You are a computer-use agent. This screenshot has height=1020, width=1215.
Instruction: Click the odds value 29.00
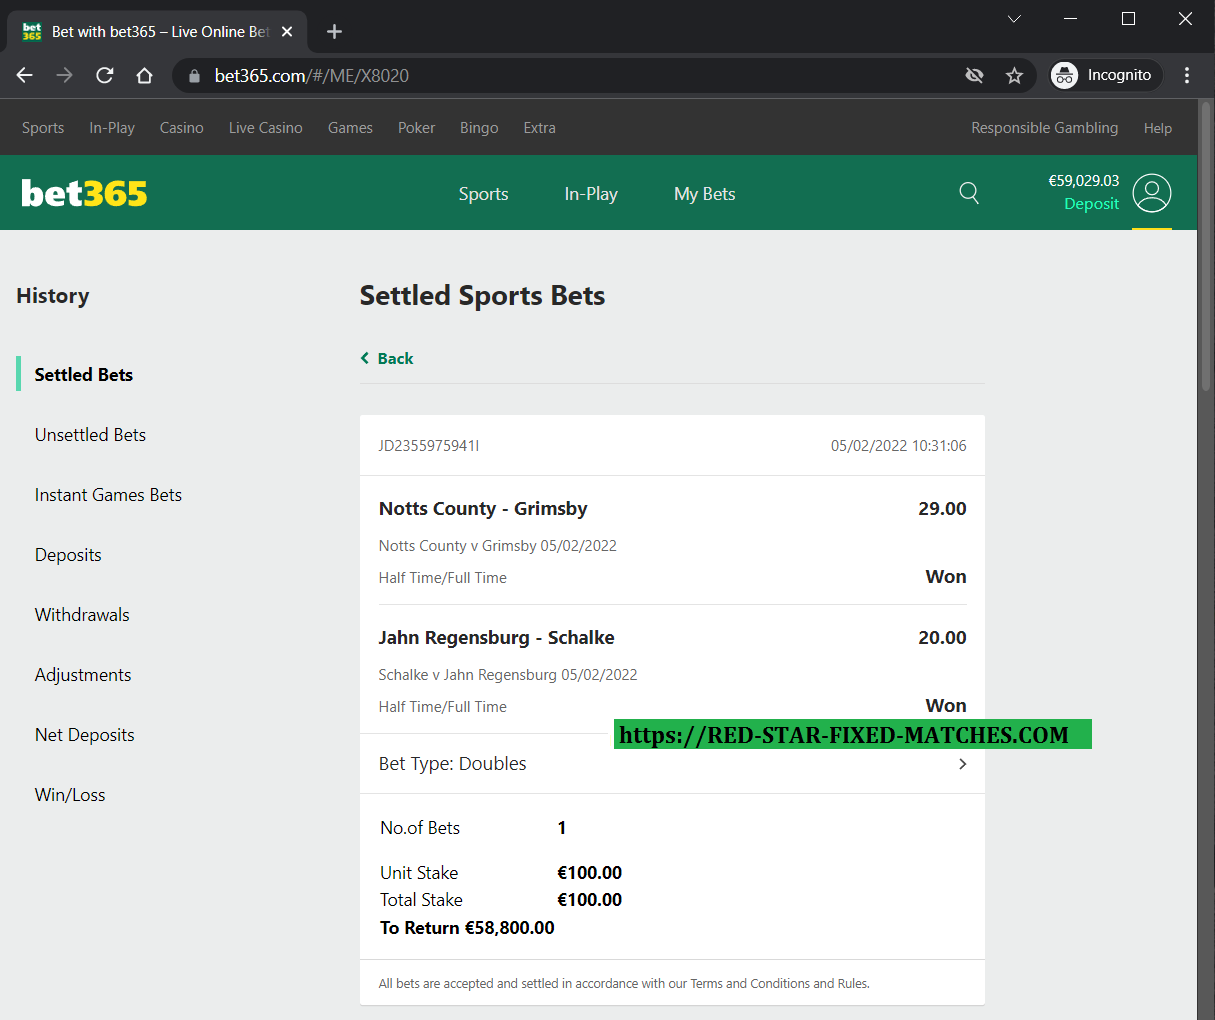(942, 509)
